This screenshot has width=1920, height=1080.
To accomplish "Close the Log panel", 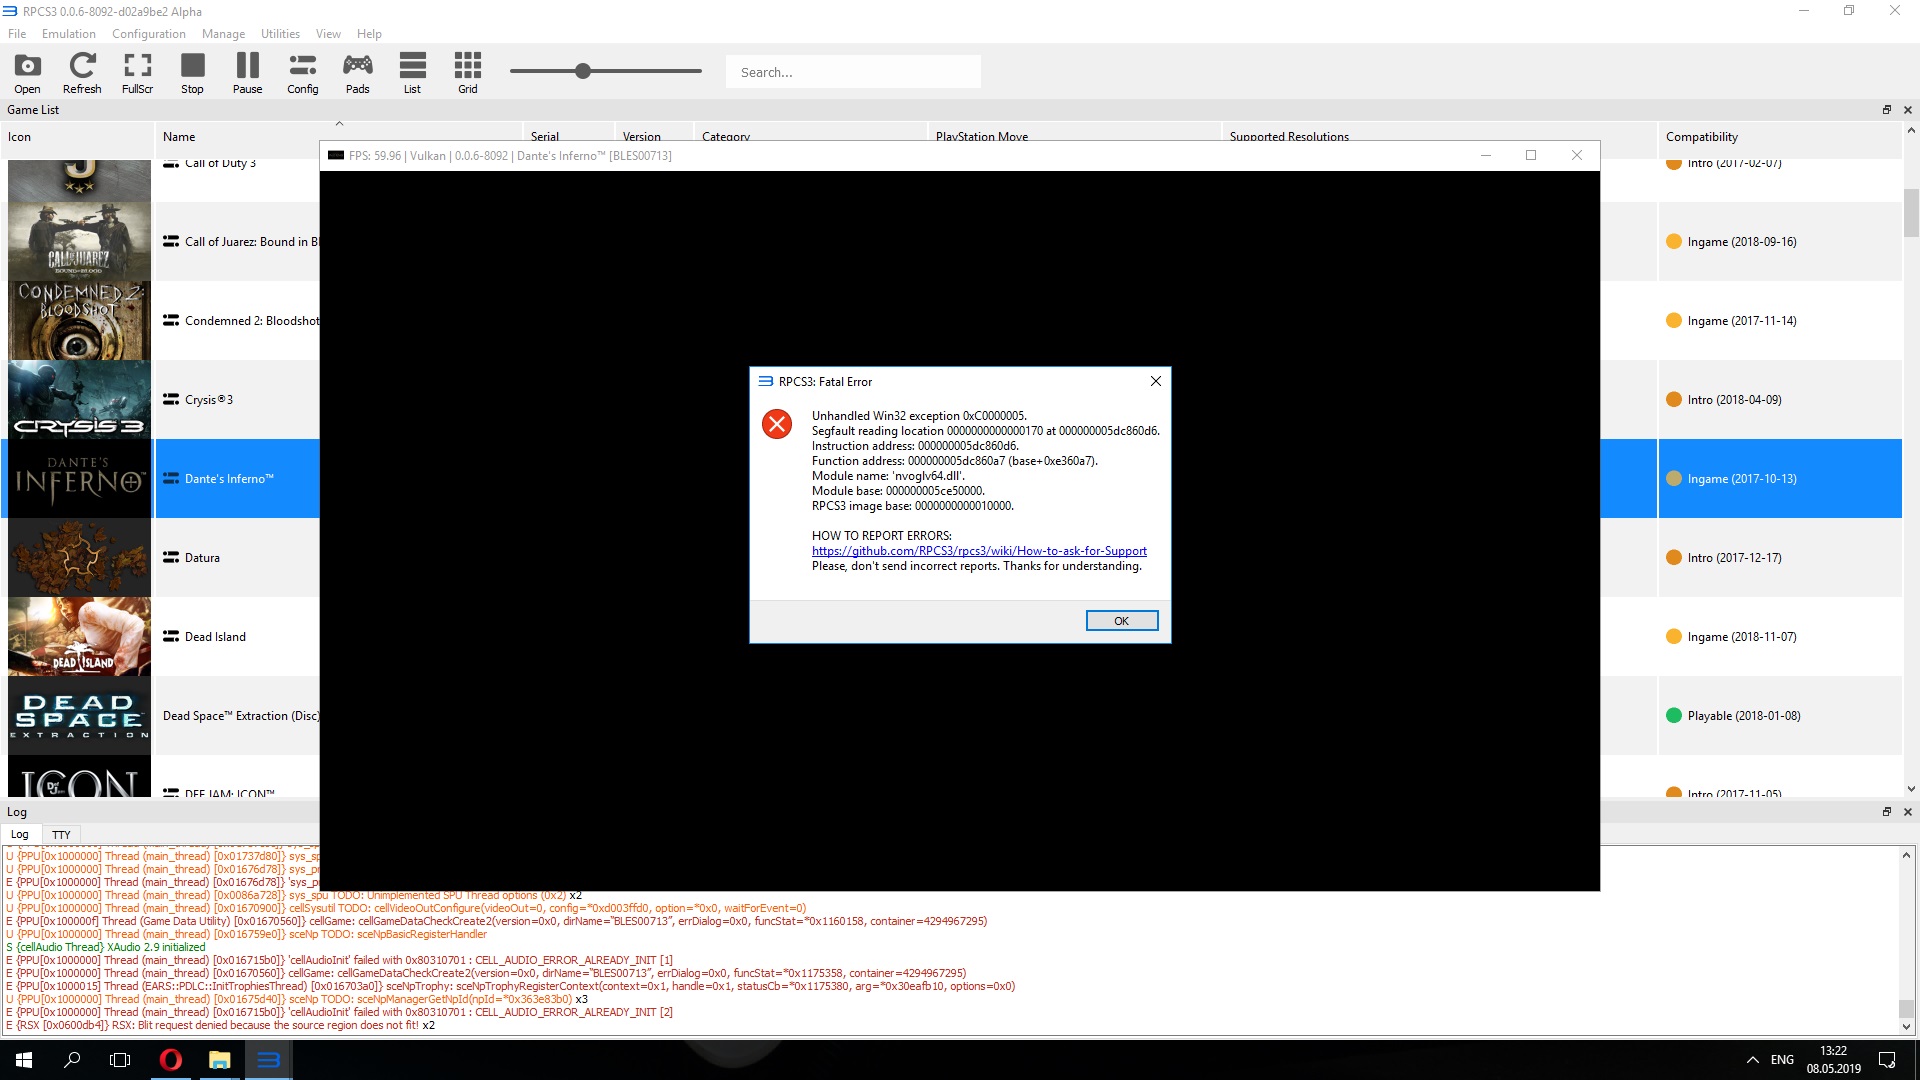I will 1907,812.
